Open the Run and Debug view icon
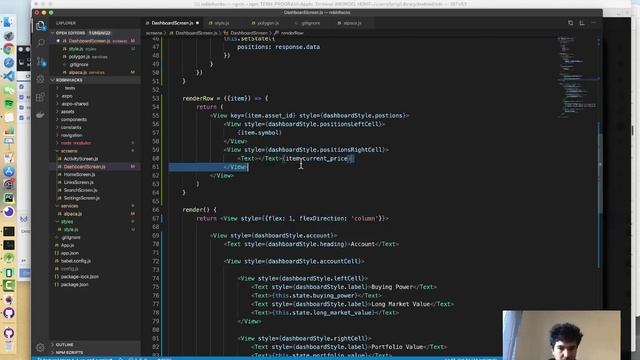This screenshot has height=360, width=640. tap(40, 79)
